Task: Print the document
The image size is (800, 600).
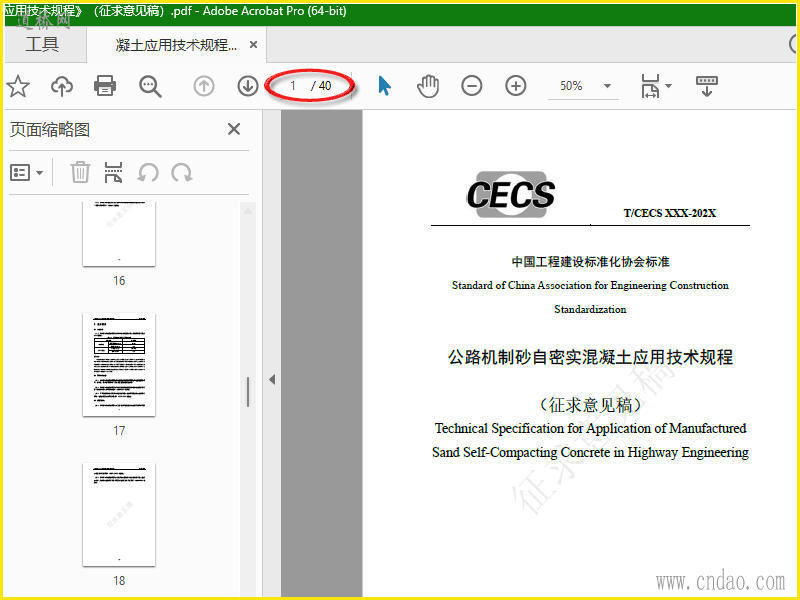Action: (105, 86)
